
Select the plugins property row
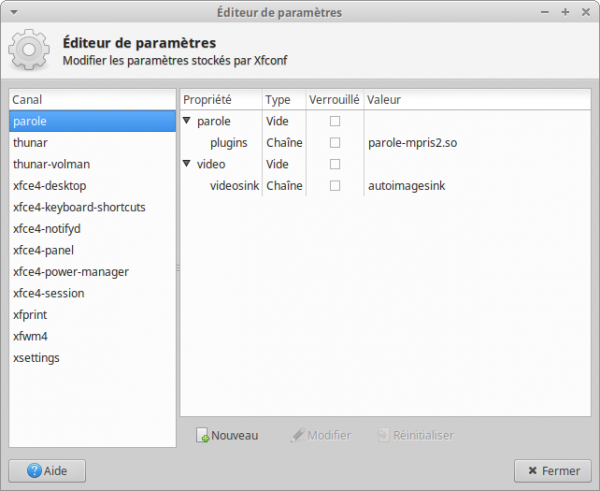pyautogui.click(x=229, y=143)
